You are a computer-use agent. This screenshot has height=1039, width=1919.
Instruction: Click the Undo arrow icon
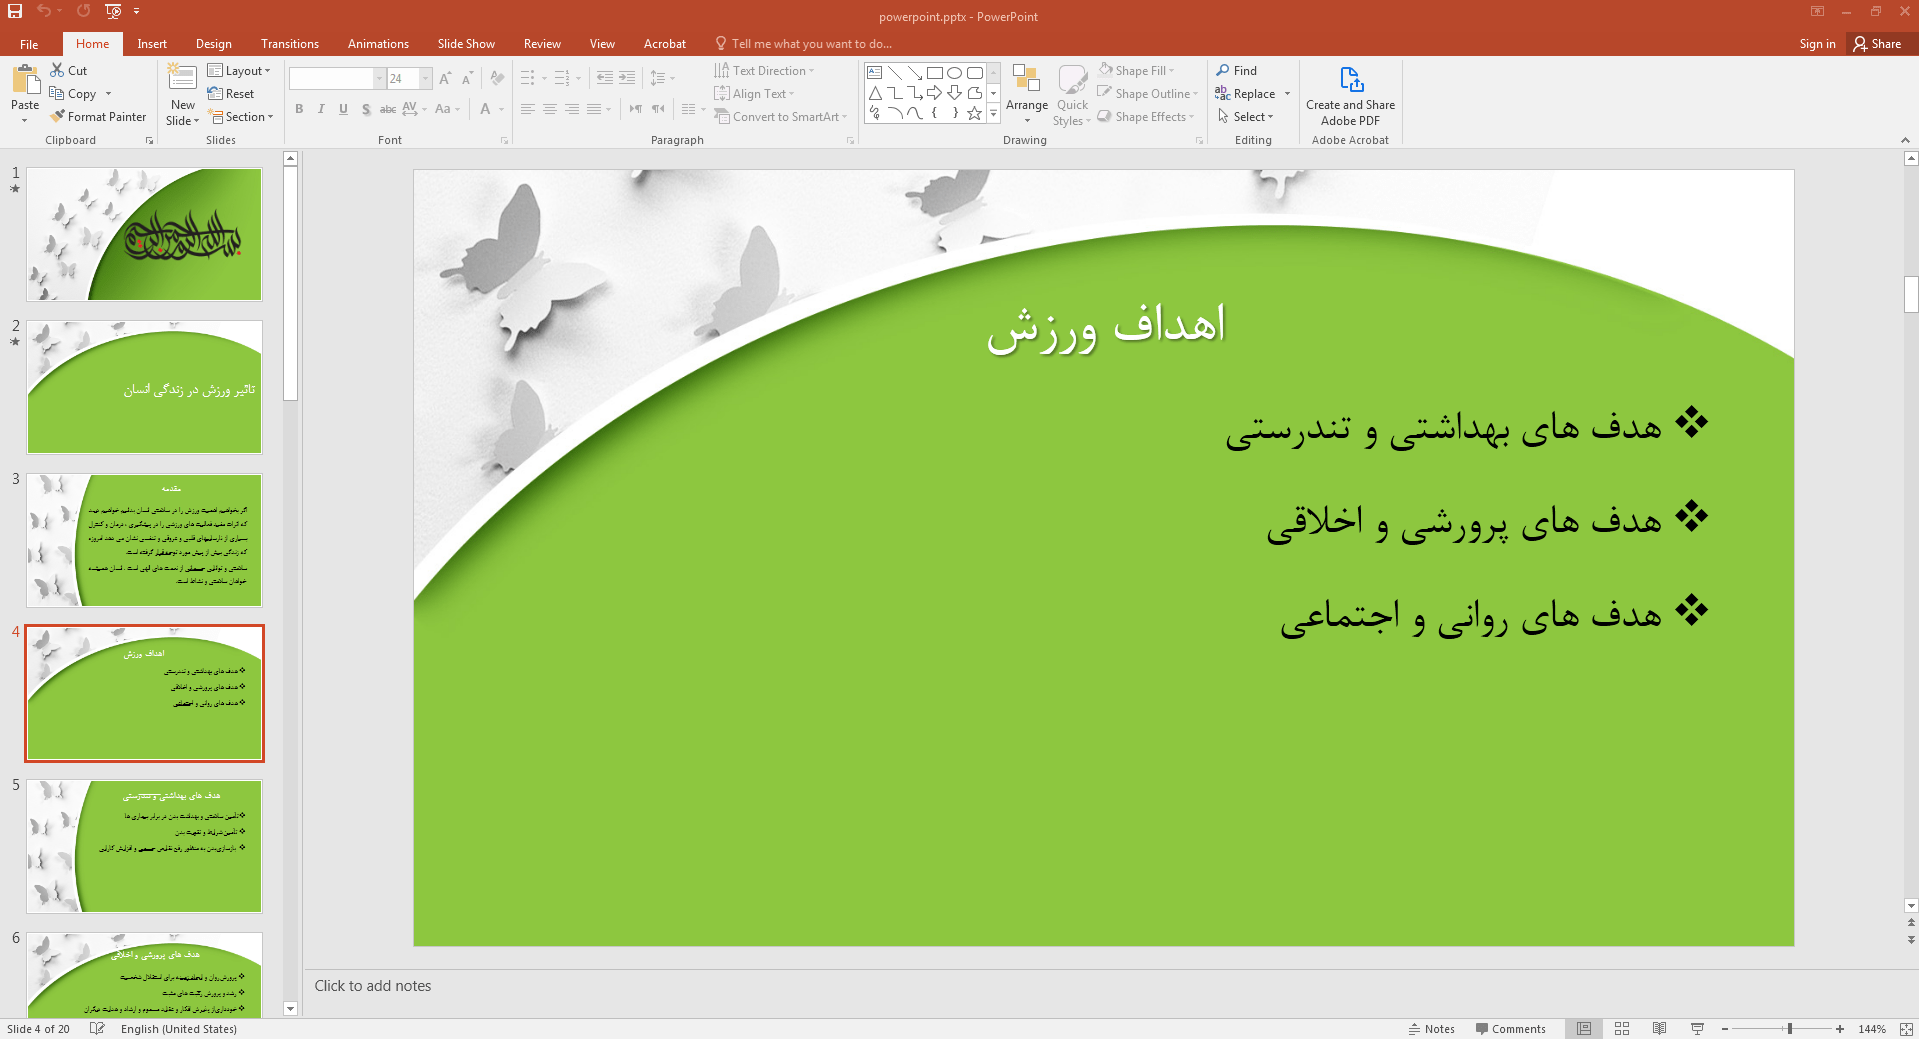tap(44, 11)
